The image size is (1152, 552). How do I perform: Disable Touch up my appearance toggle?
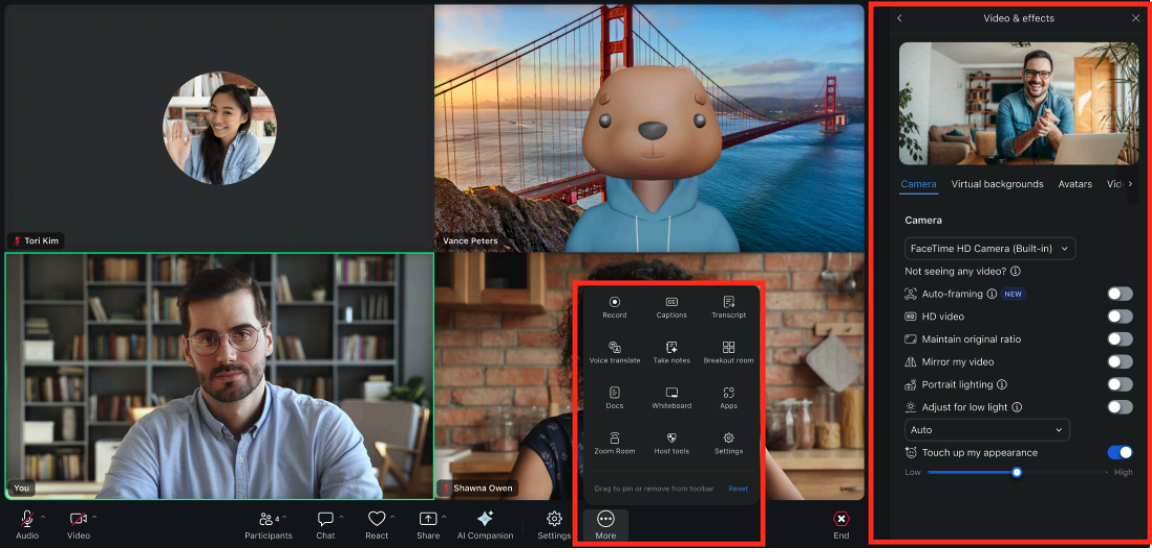(1120, 453)
